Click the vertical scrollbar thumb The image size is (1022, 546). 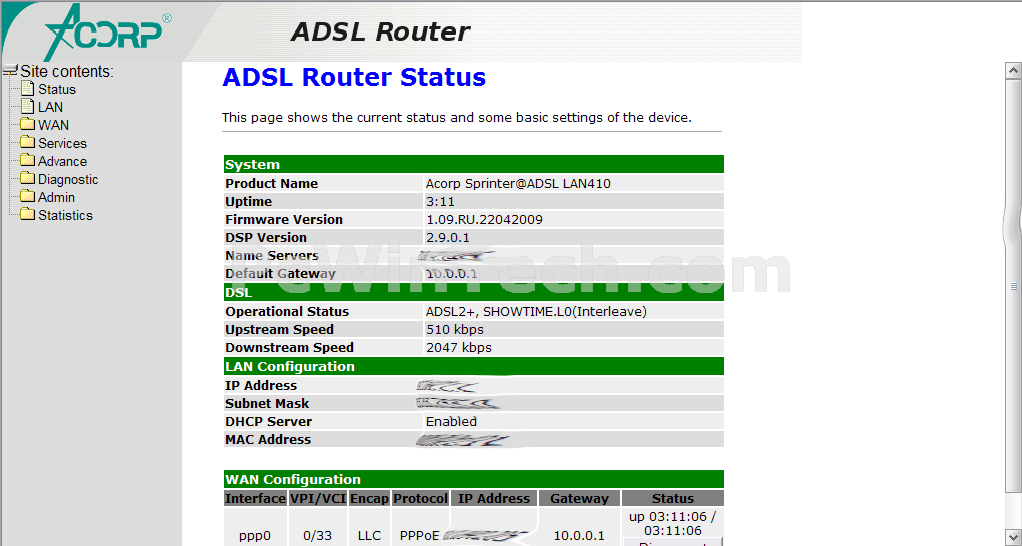click(x=1013, y=285)
